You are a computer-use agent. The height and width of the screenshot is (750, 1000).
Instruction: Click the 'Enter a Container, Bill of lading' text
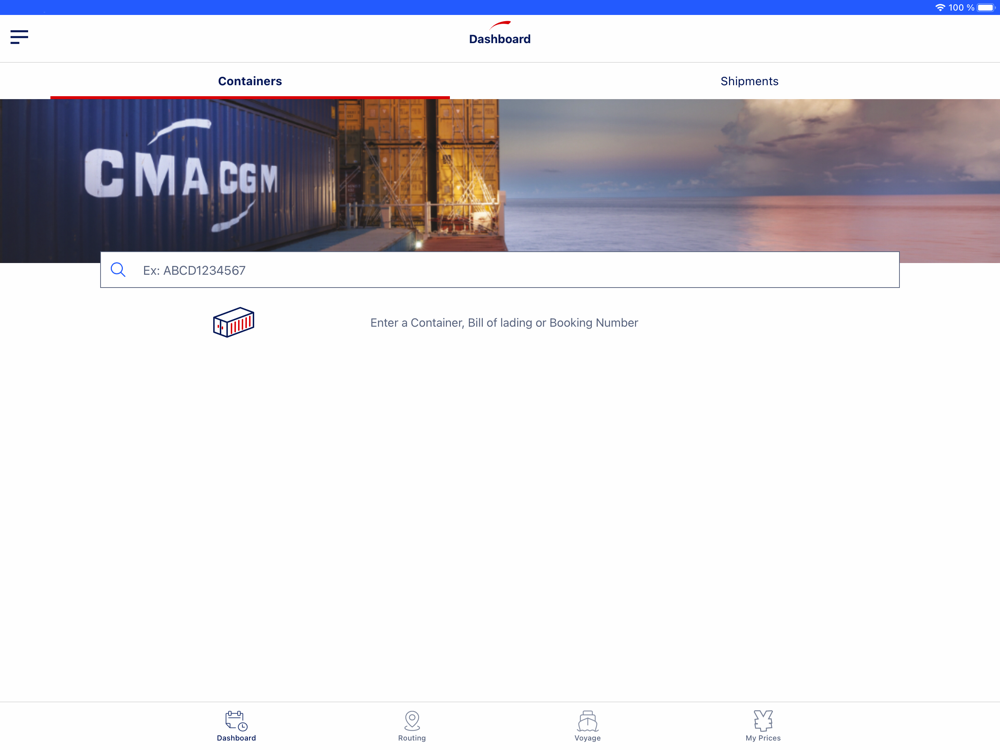(x=504, y=323)
